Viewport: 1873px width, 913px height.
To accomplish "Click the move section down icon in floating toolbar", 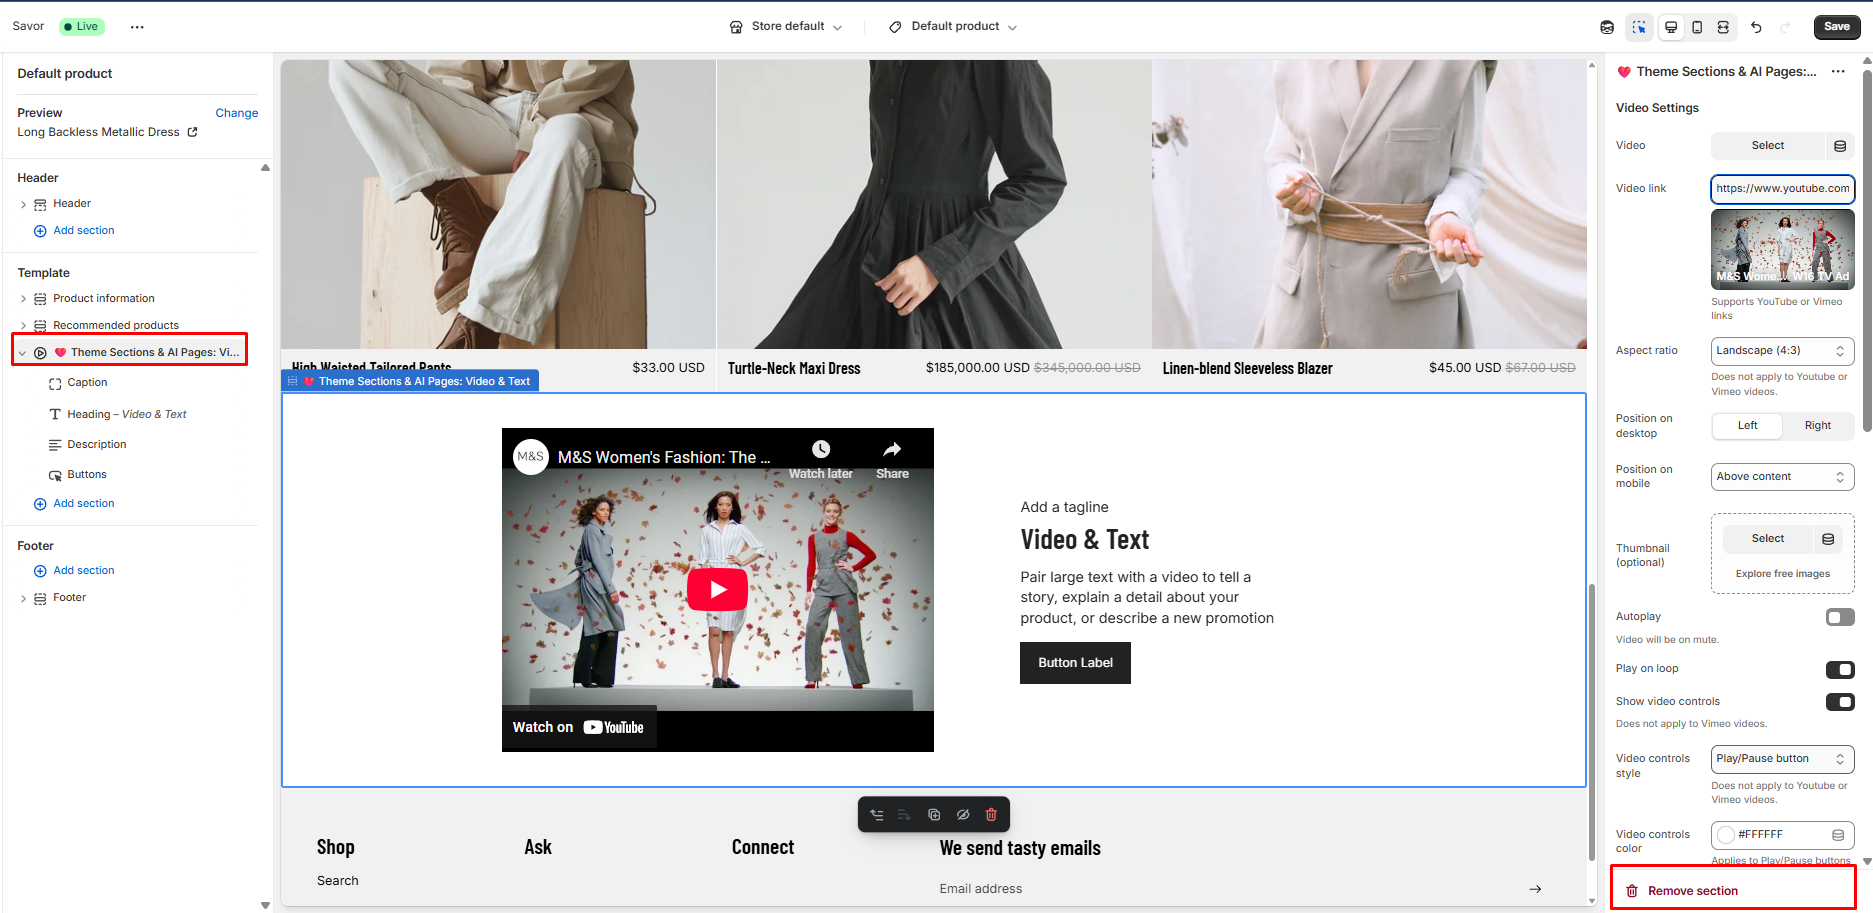I will pos(904,815).
